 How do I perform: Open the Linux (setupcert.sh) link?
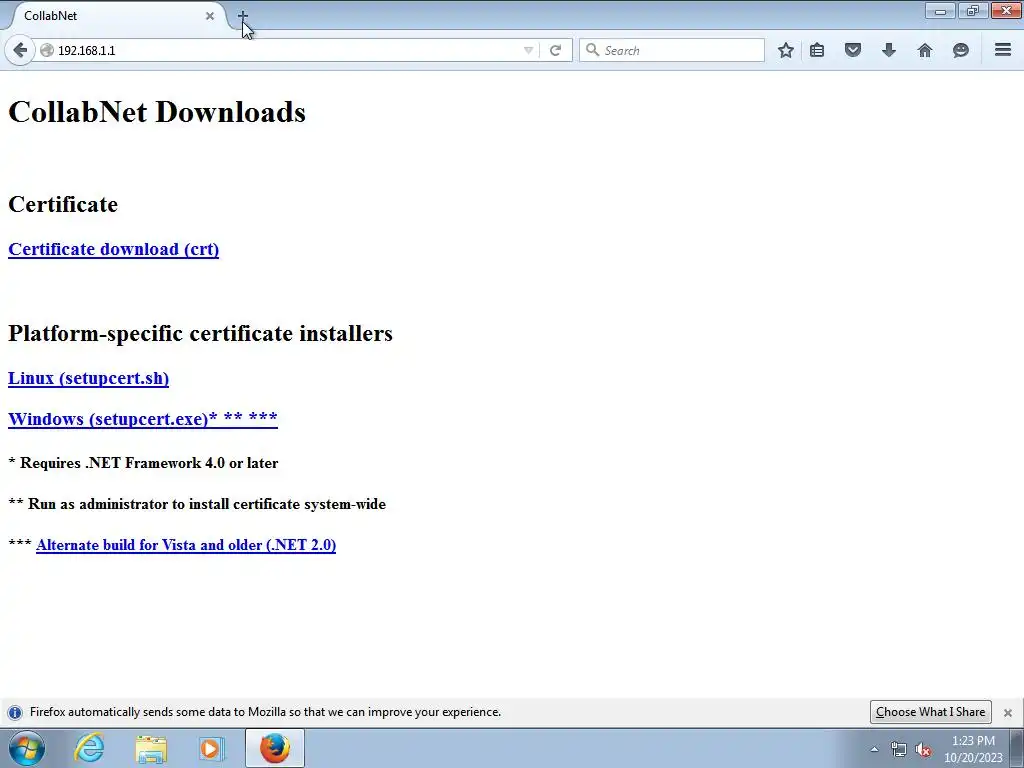pos(88,378)
